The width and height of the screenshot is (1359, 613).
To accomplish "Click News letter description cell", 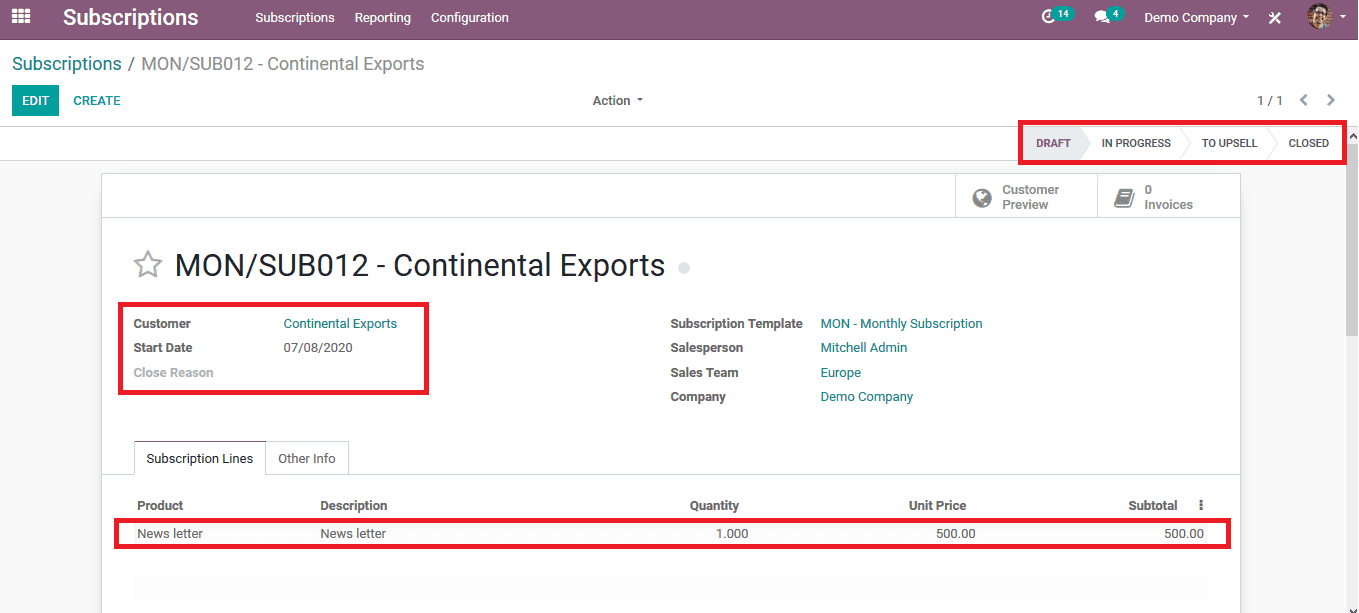I will click(353, 534).
